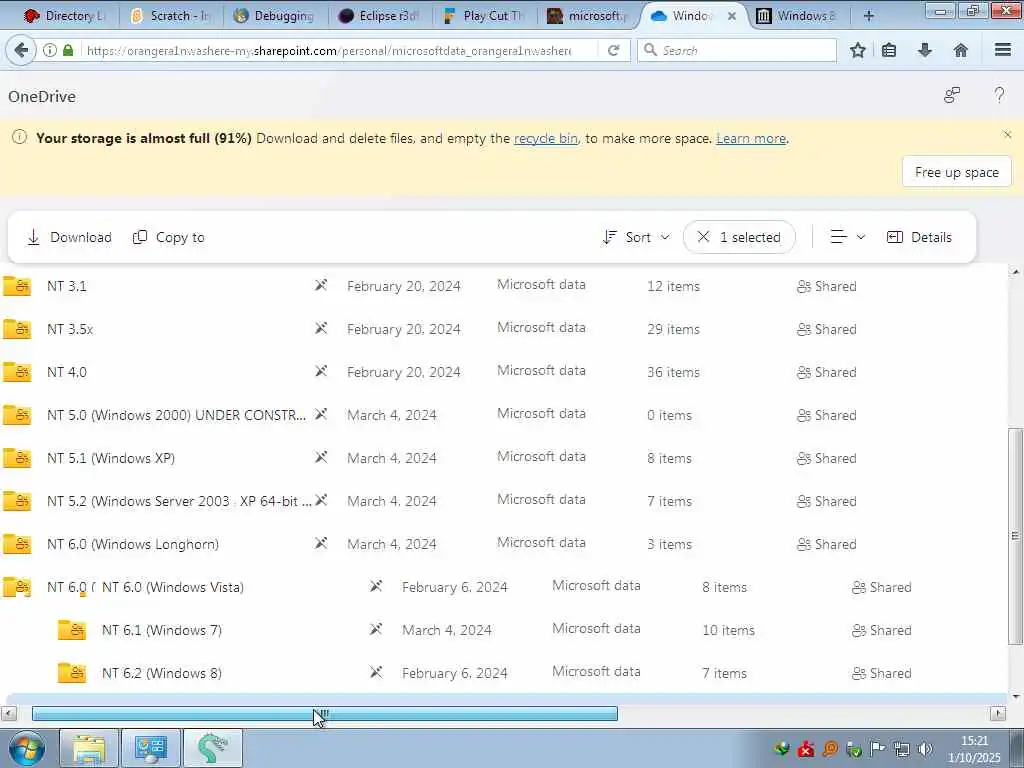Image resolution: width=1024 pixels, height=768 pixels.
Task: Click the NT 6.2 (Windows 8) folder icon
Action: pos(72,673)
